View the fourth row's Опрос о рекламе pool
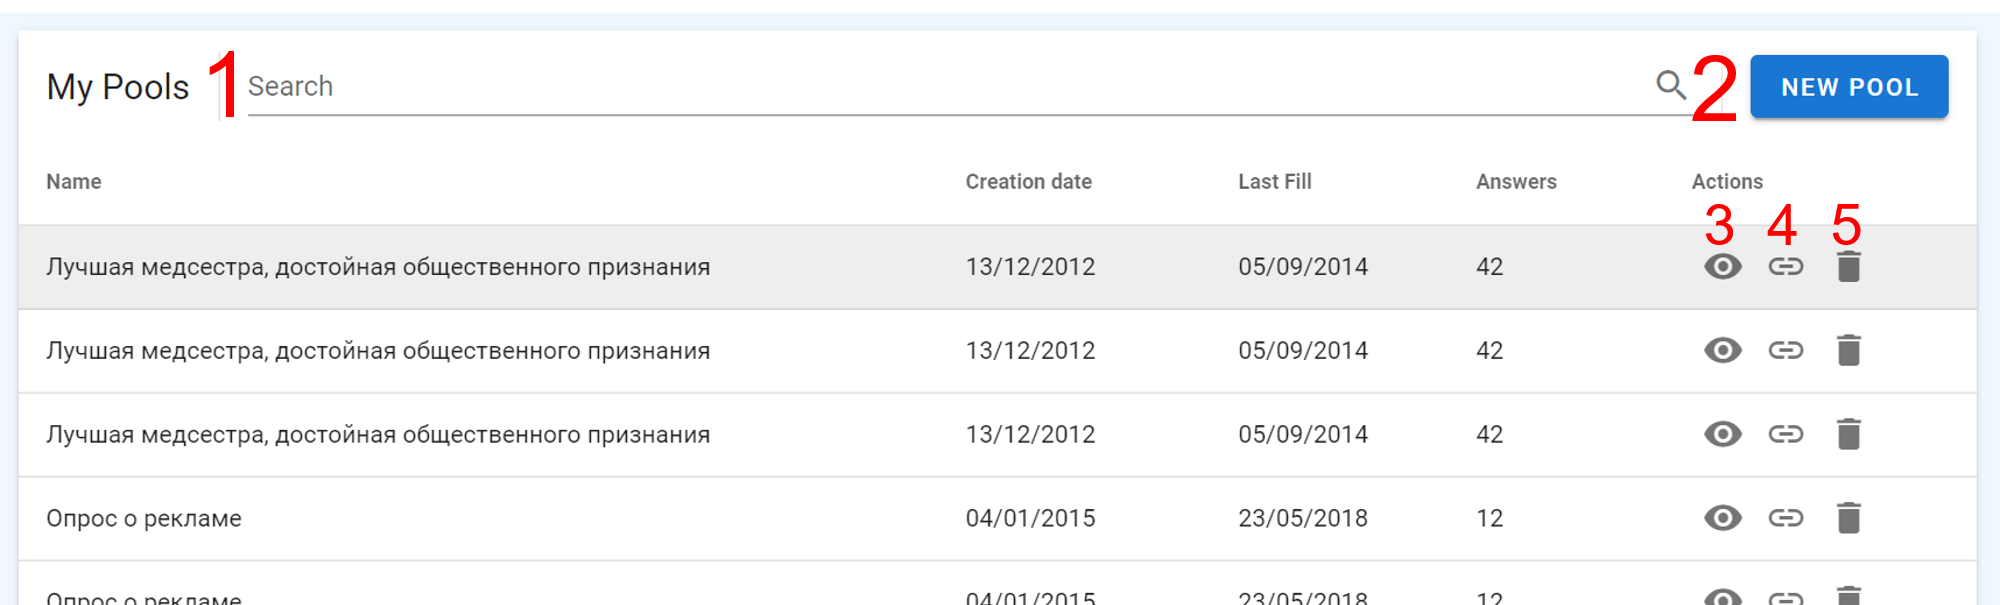Screen dimensions: 2000x605 coord(1722,519)
